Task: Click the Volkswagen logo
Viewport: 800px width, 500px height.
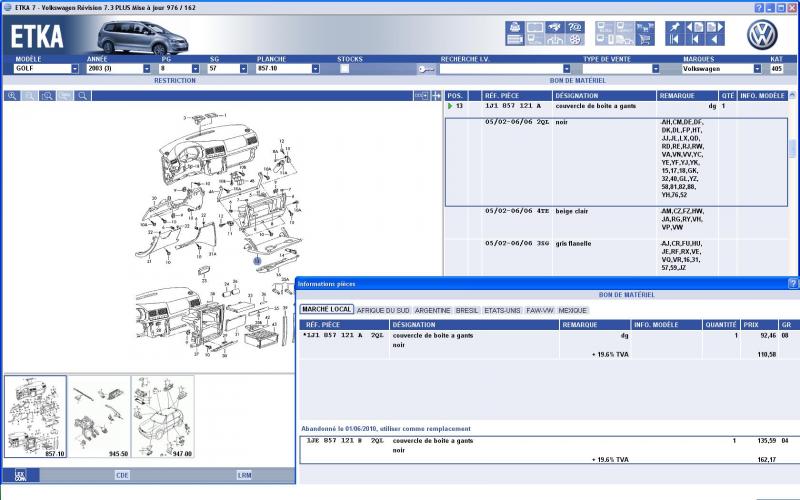Action: pos(762,35)
